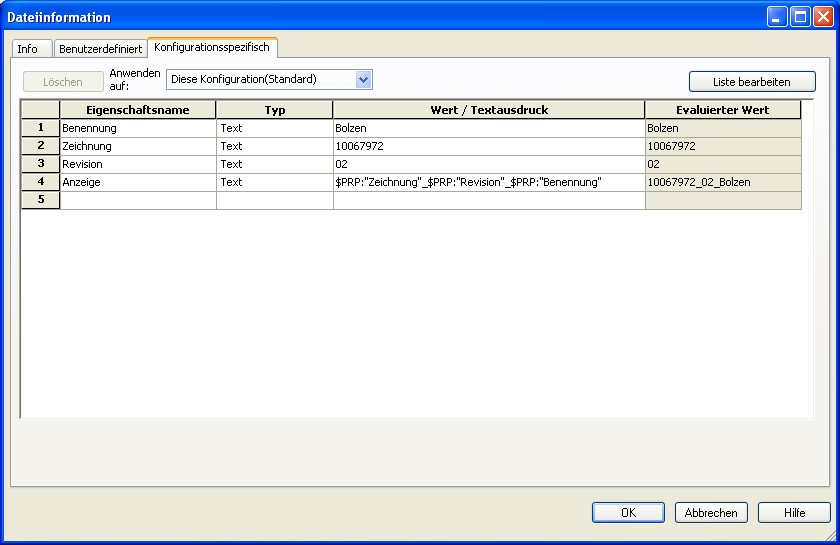Viewport: 840px width, 545px height.
Task: Click the Bolzen value cell in Wert column
Action: point(489,128)
